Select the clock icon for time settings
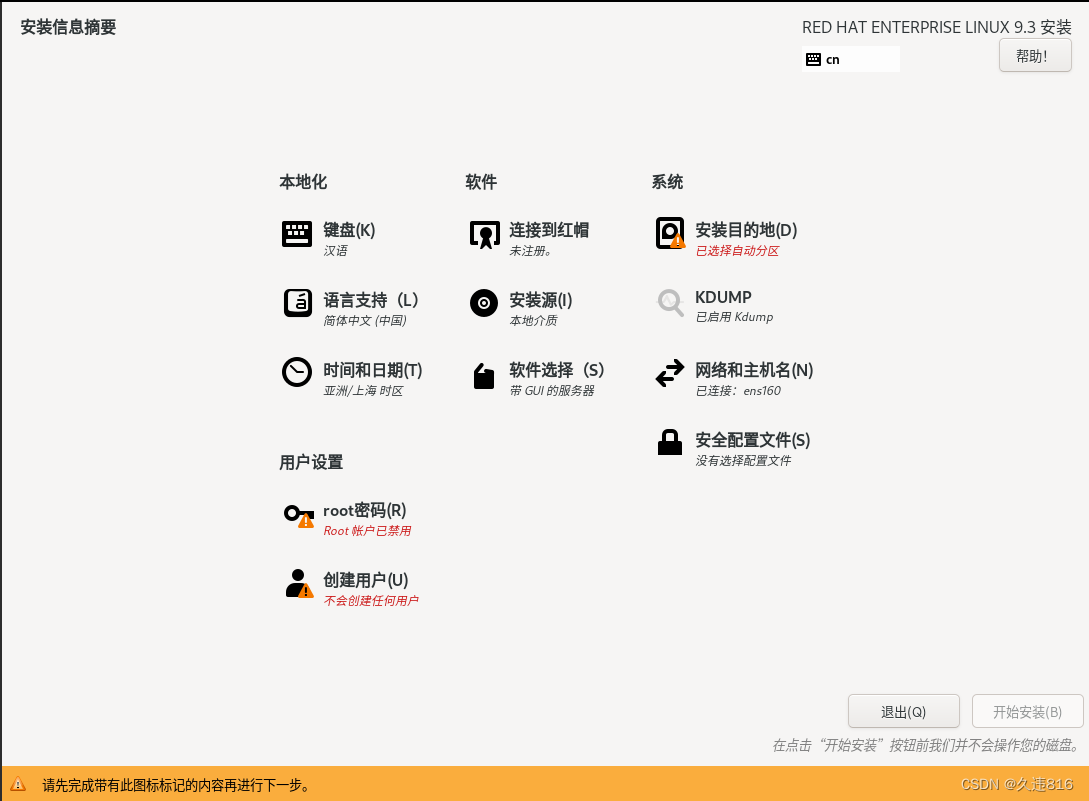This screenshot has height=801, width=1089. tap(297, 372)
